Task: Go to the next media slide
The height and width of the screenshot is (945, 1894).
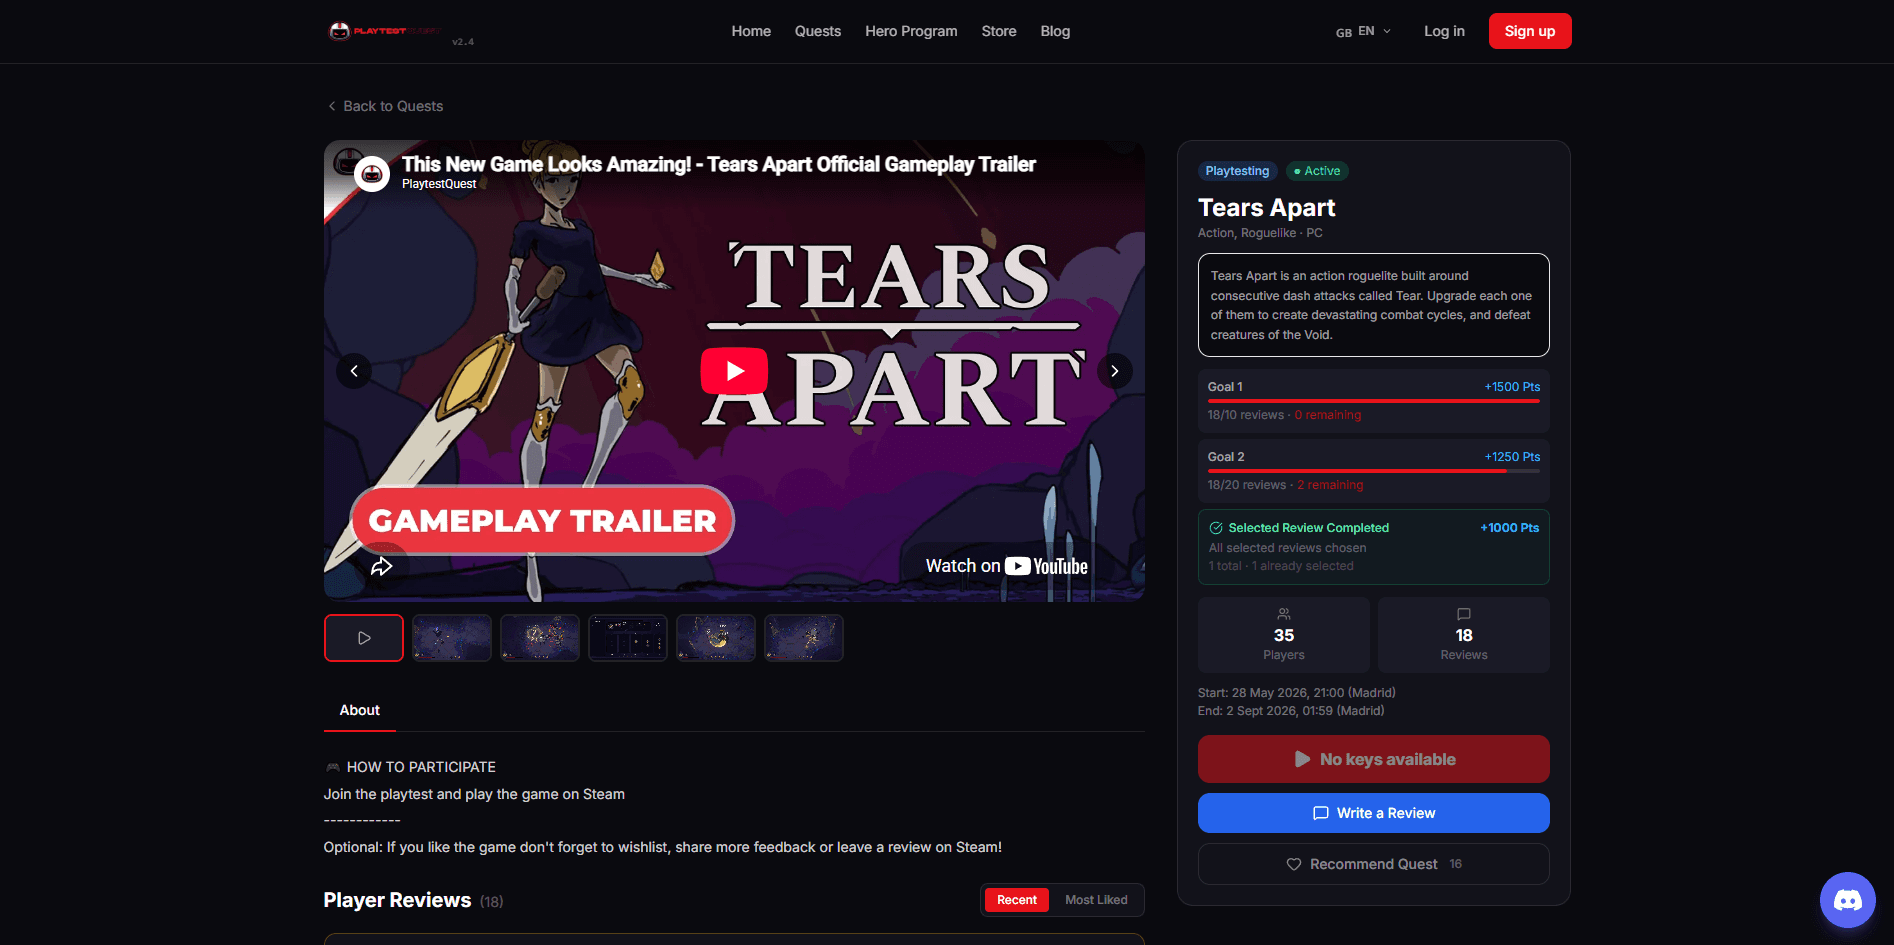Action: [x=1115, y=371]
